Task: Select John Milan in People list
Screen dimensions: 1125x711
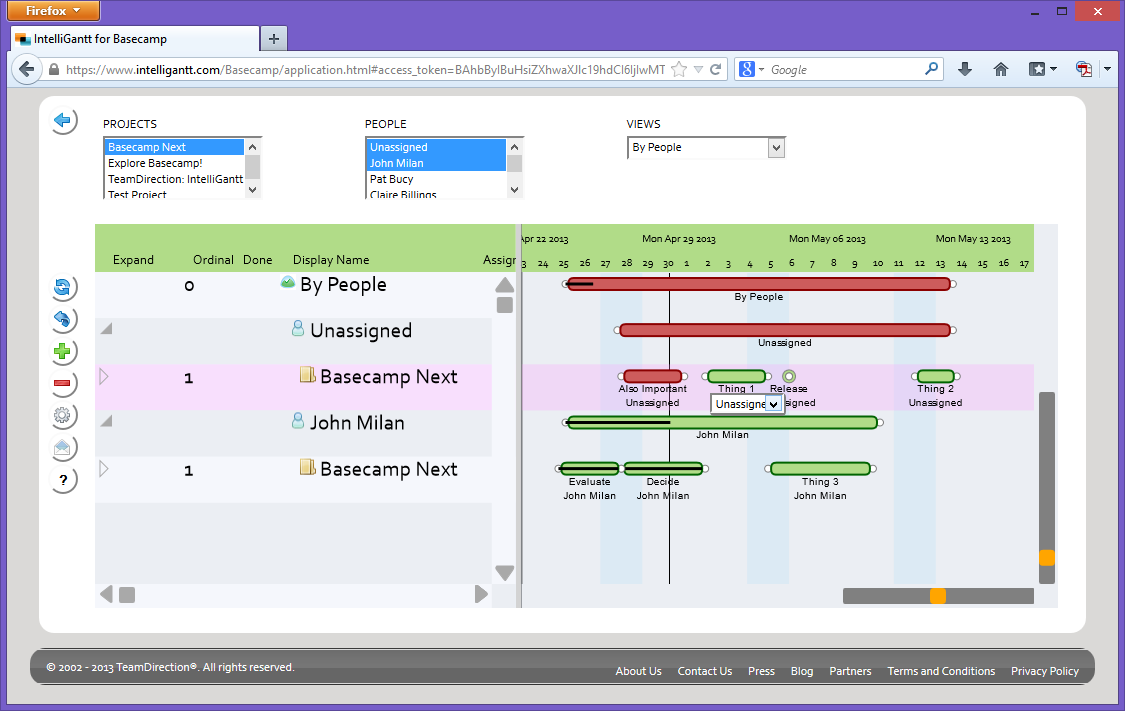Action: [436, 163]
